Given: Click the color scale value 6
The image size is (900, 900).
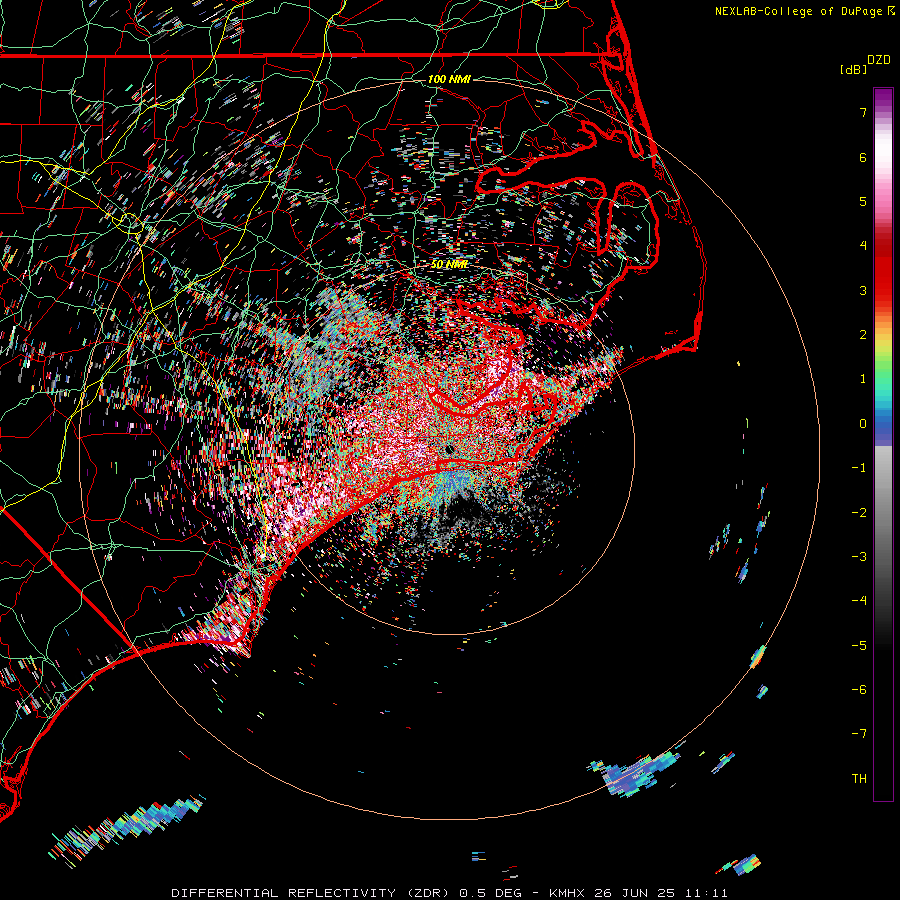Looking at the screenshot, I should tap(863, 157).
